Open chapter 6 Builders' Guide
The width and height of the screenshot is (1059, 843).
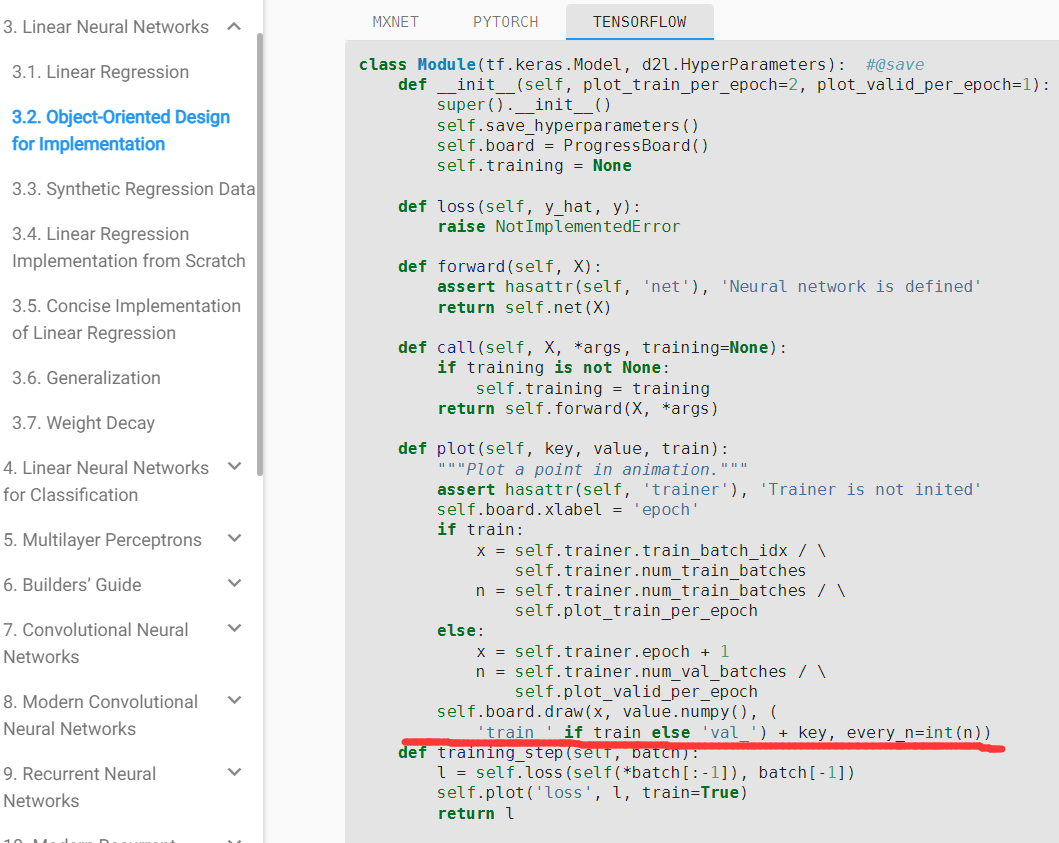point(72,585)
